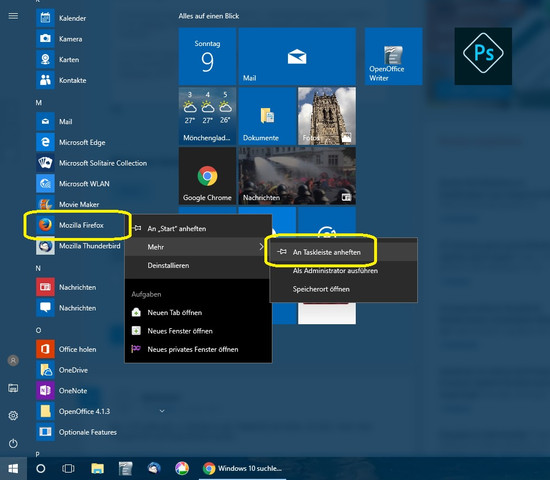Open Settings via the gear icon
Image resolution: width=550 pixels, height=480 pixels.
point(13,416)
